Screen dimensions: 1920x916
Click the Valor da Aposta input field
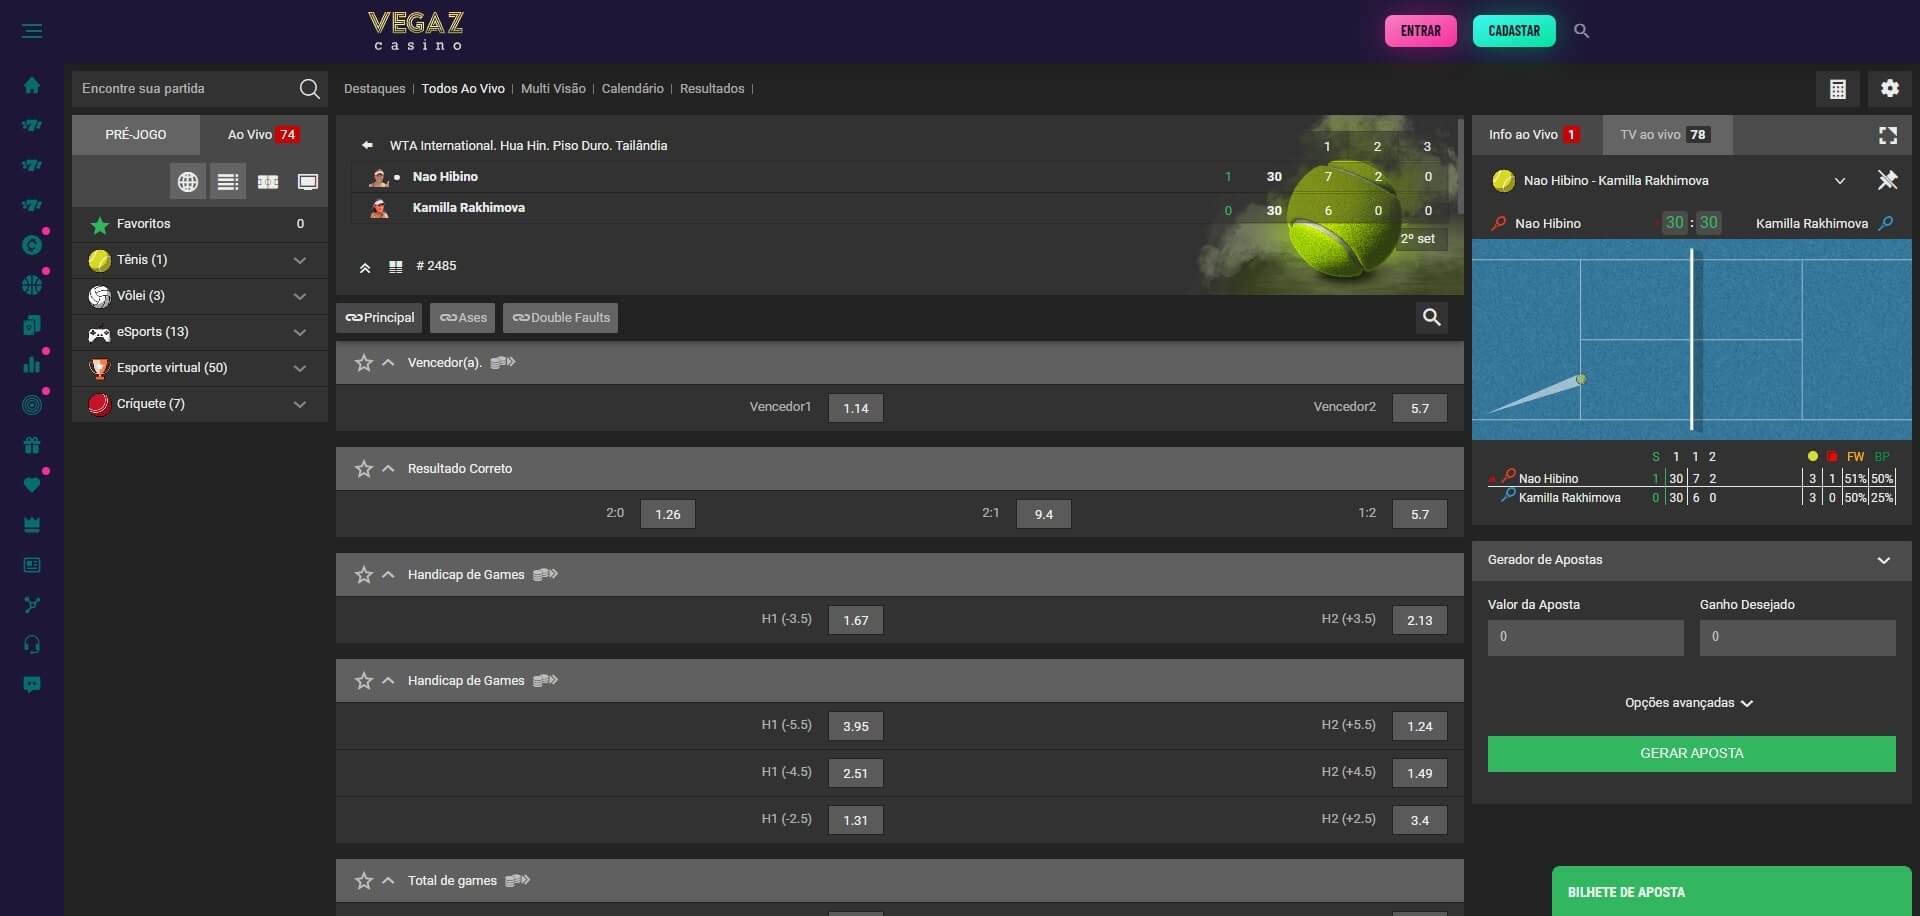point(1585,637)
